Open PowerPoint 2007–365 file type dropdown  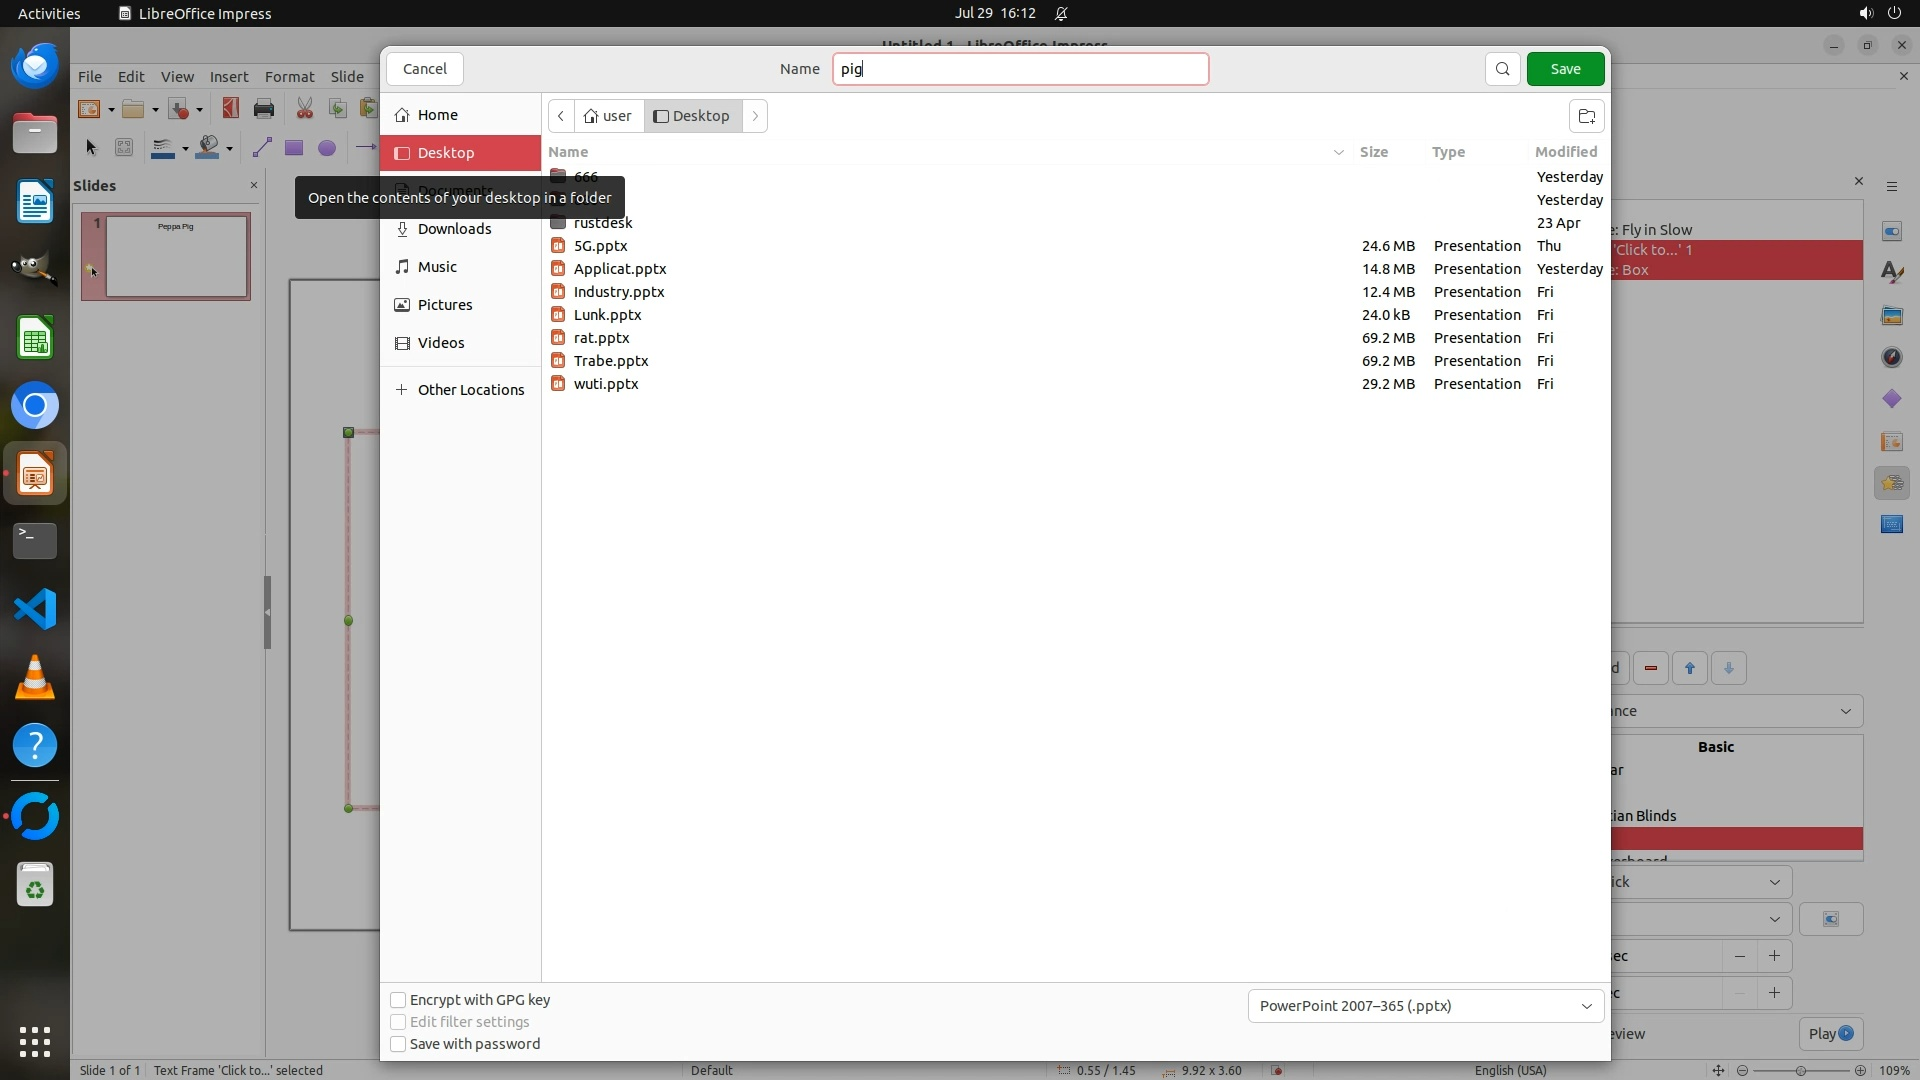point(1425,1006)
